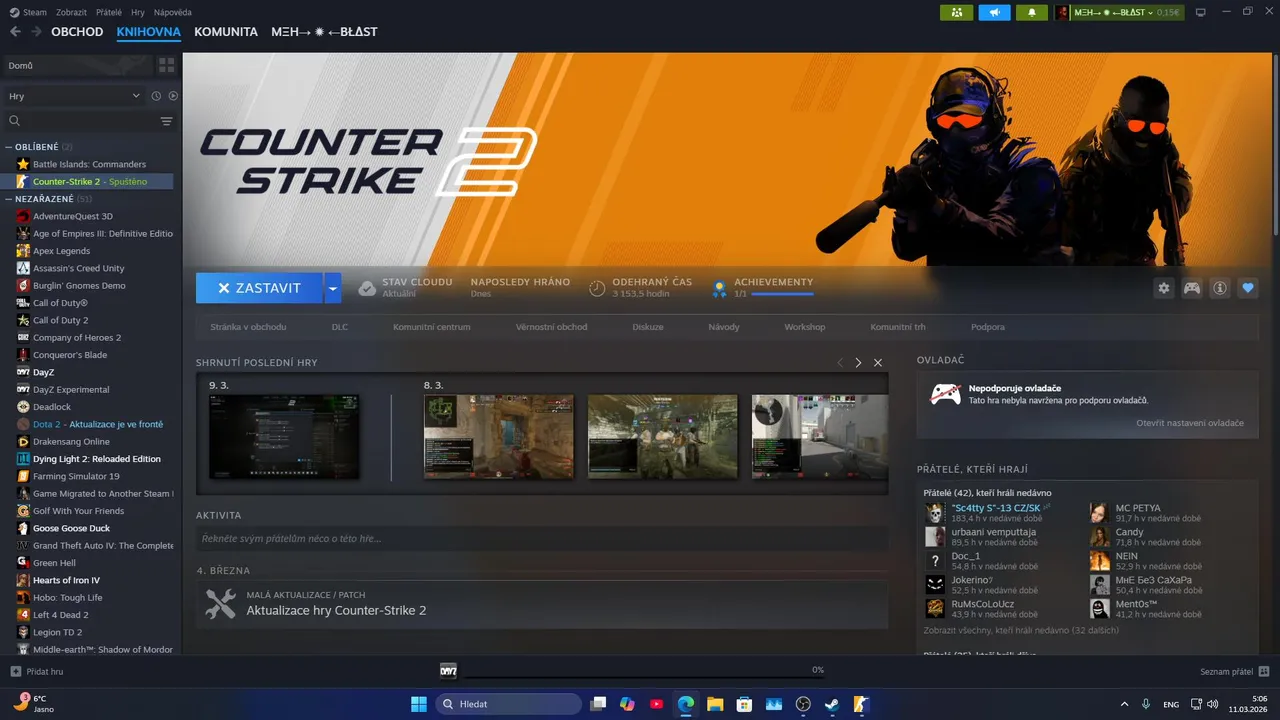Screen dimensions: 1280x720
Task: Open the notifications bell button
Action: tap(1032, 12)
